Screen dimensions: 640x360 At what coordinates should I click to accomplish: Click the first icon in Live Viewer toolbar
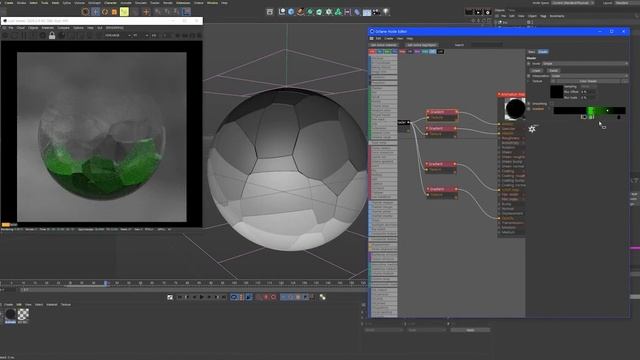pyautogui.click(x=6, y=36)
